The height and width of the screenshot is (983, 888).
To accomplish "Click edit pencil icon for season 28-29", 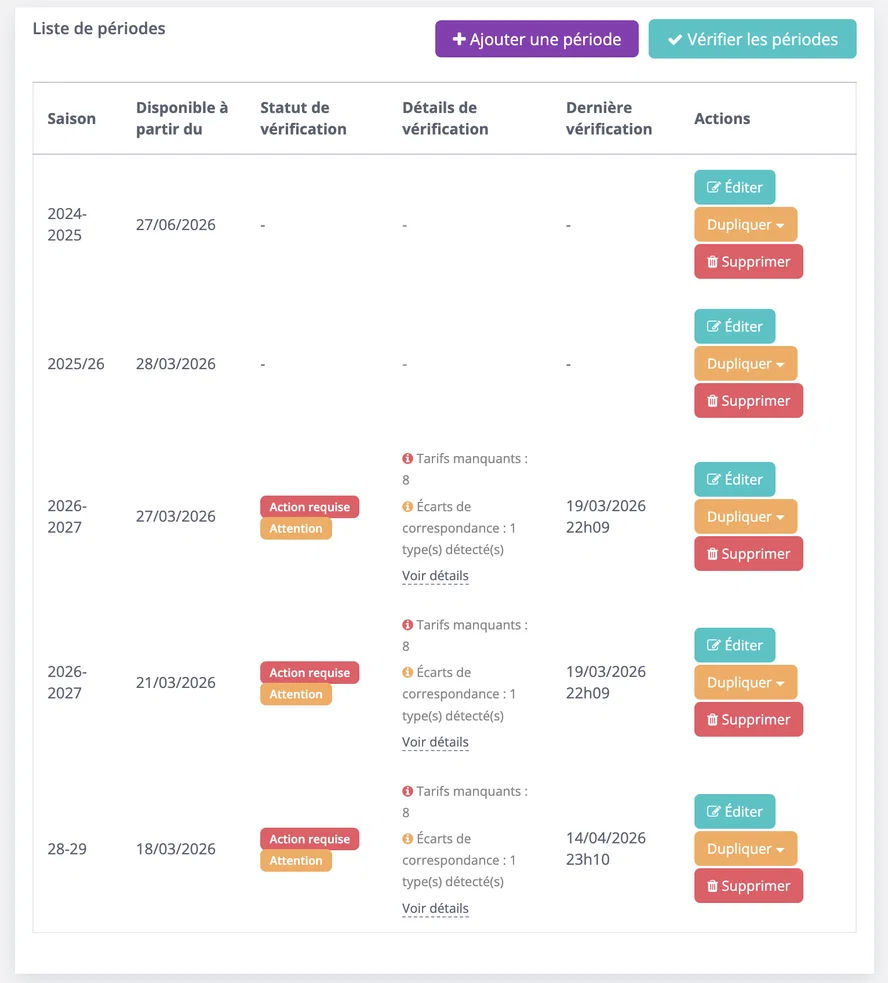I will [713, 811].
